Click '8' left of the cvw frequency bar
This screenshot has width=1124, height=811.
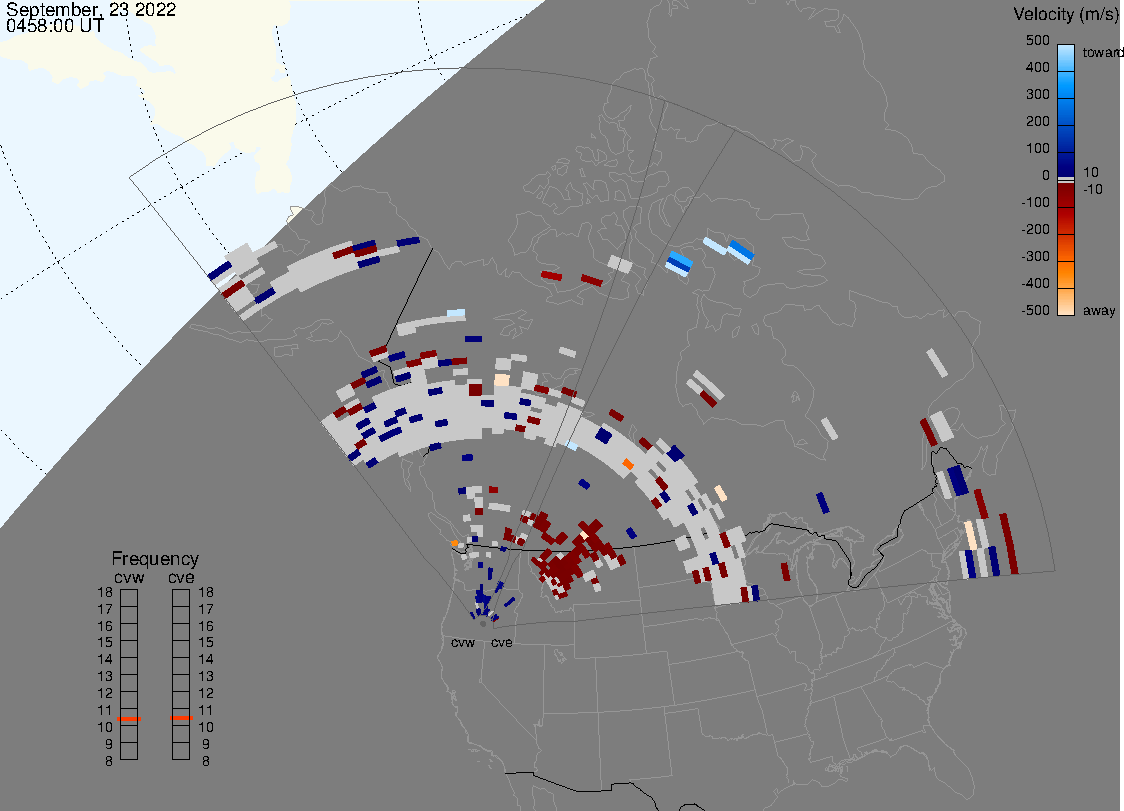coord(109,761)
